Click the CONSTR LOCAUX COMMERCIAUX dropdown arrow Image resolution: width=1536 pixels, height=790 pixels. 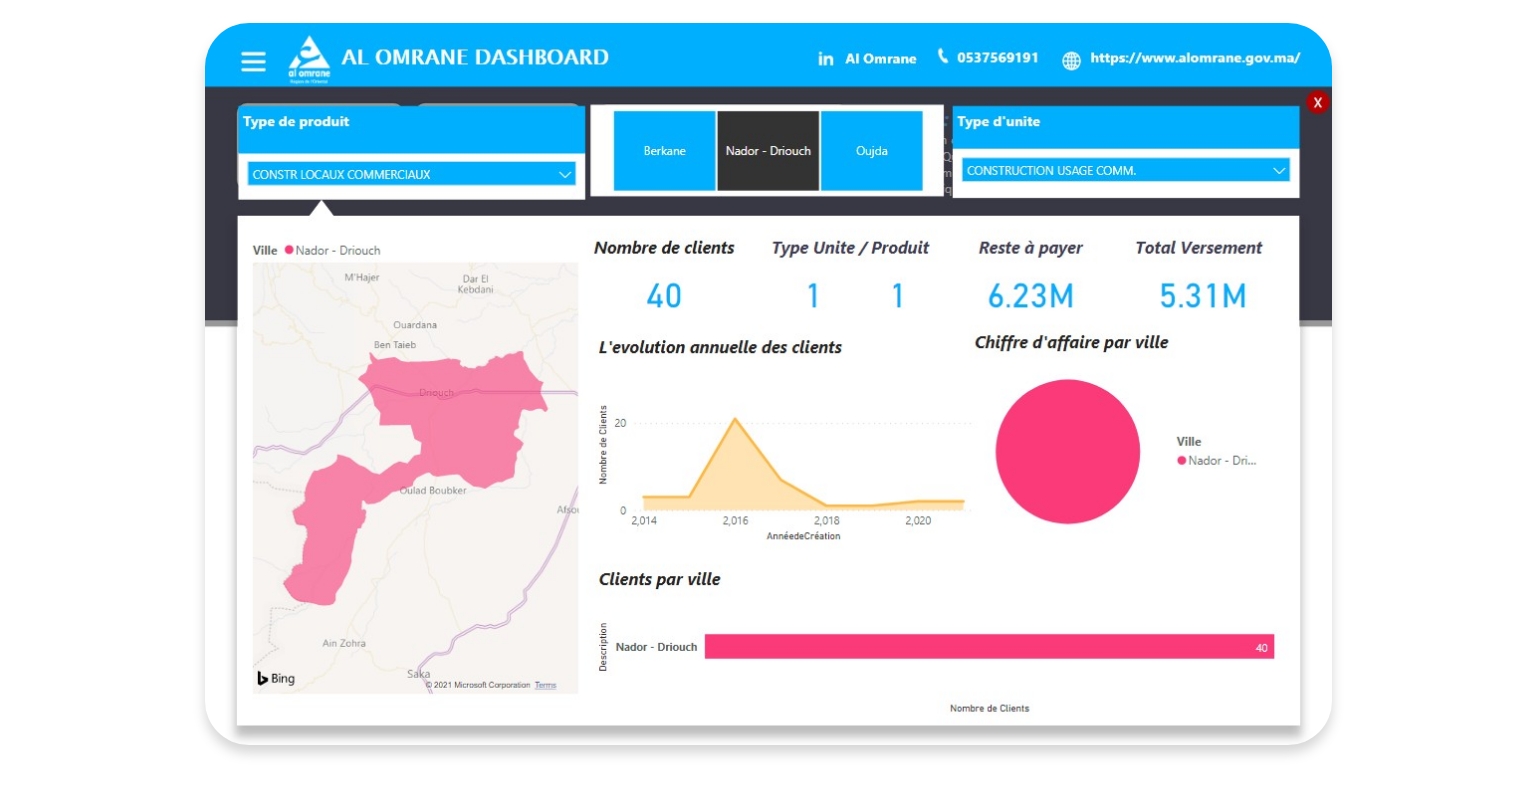(x=565, y=174)
